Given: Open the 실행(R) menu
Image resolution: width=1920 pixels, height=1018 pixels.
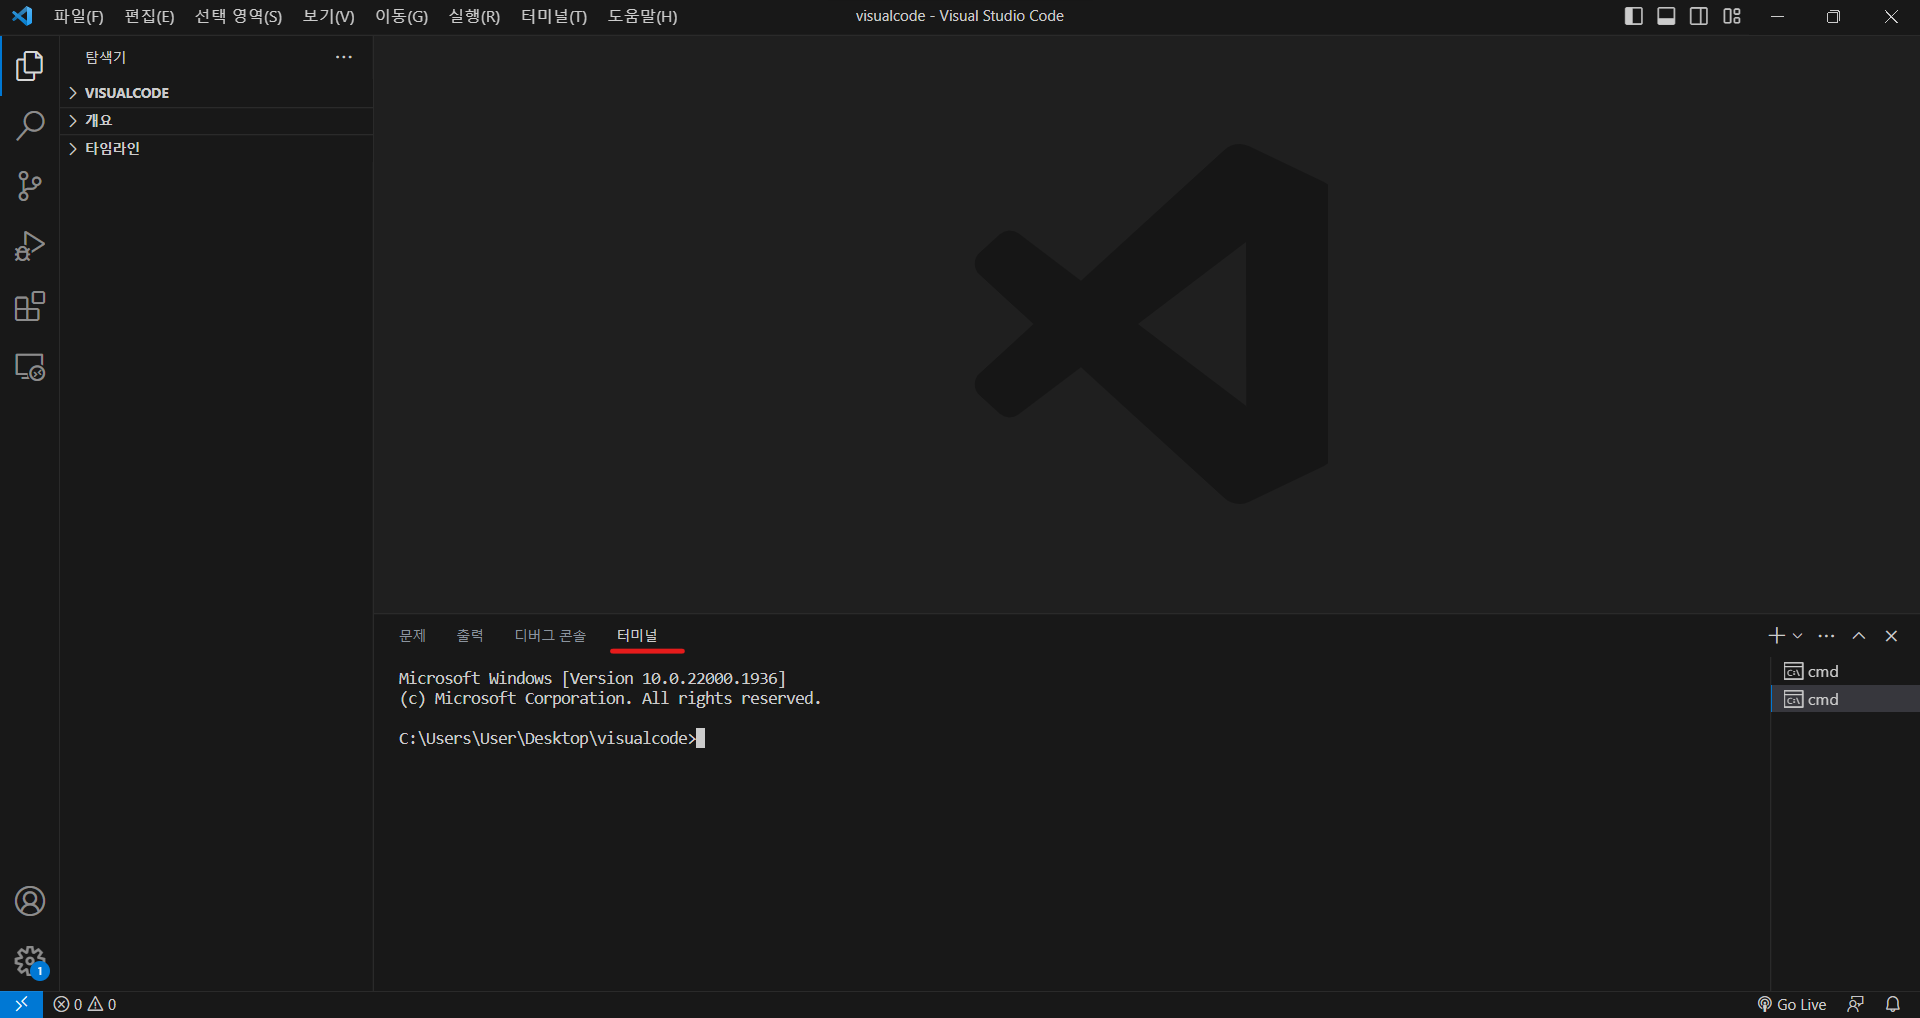Looking at the screenshot, I should [x=474, y=16].
